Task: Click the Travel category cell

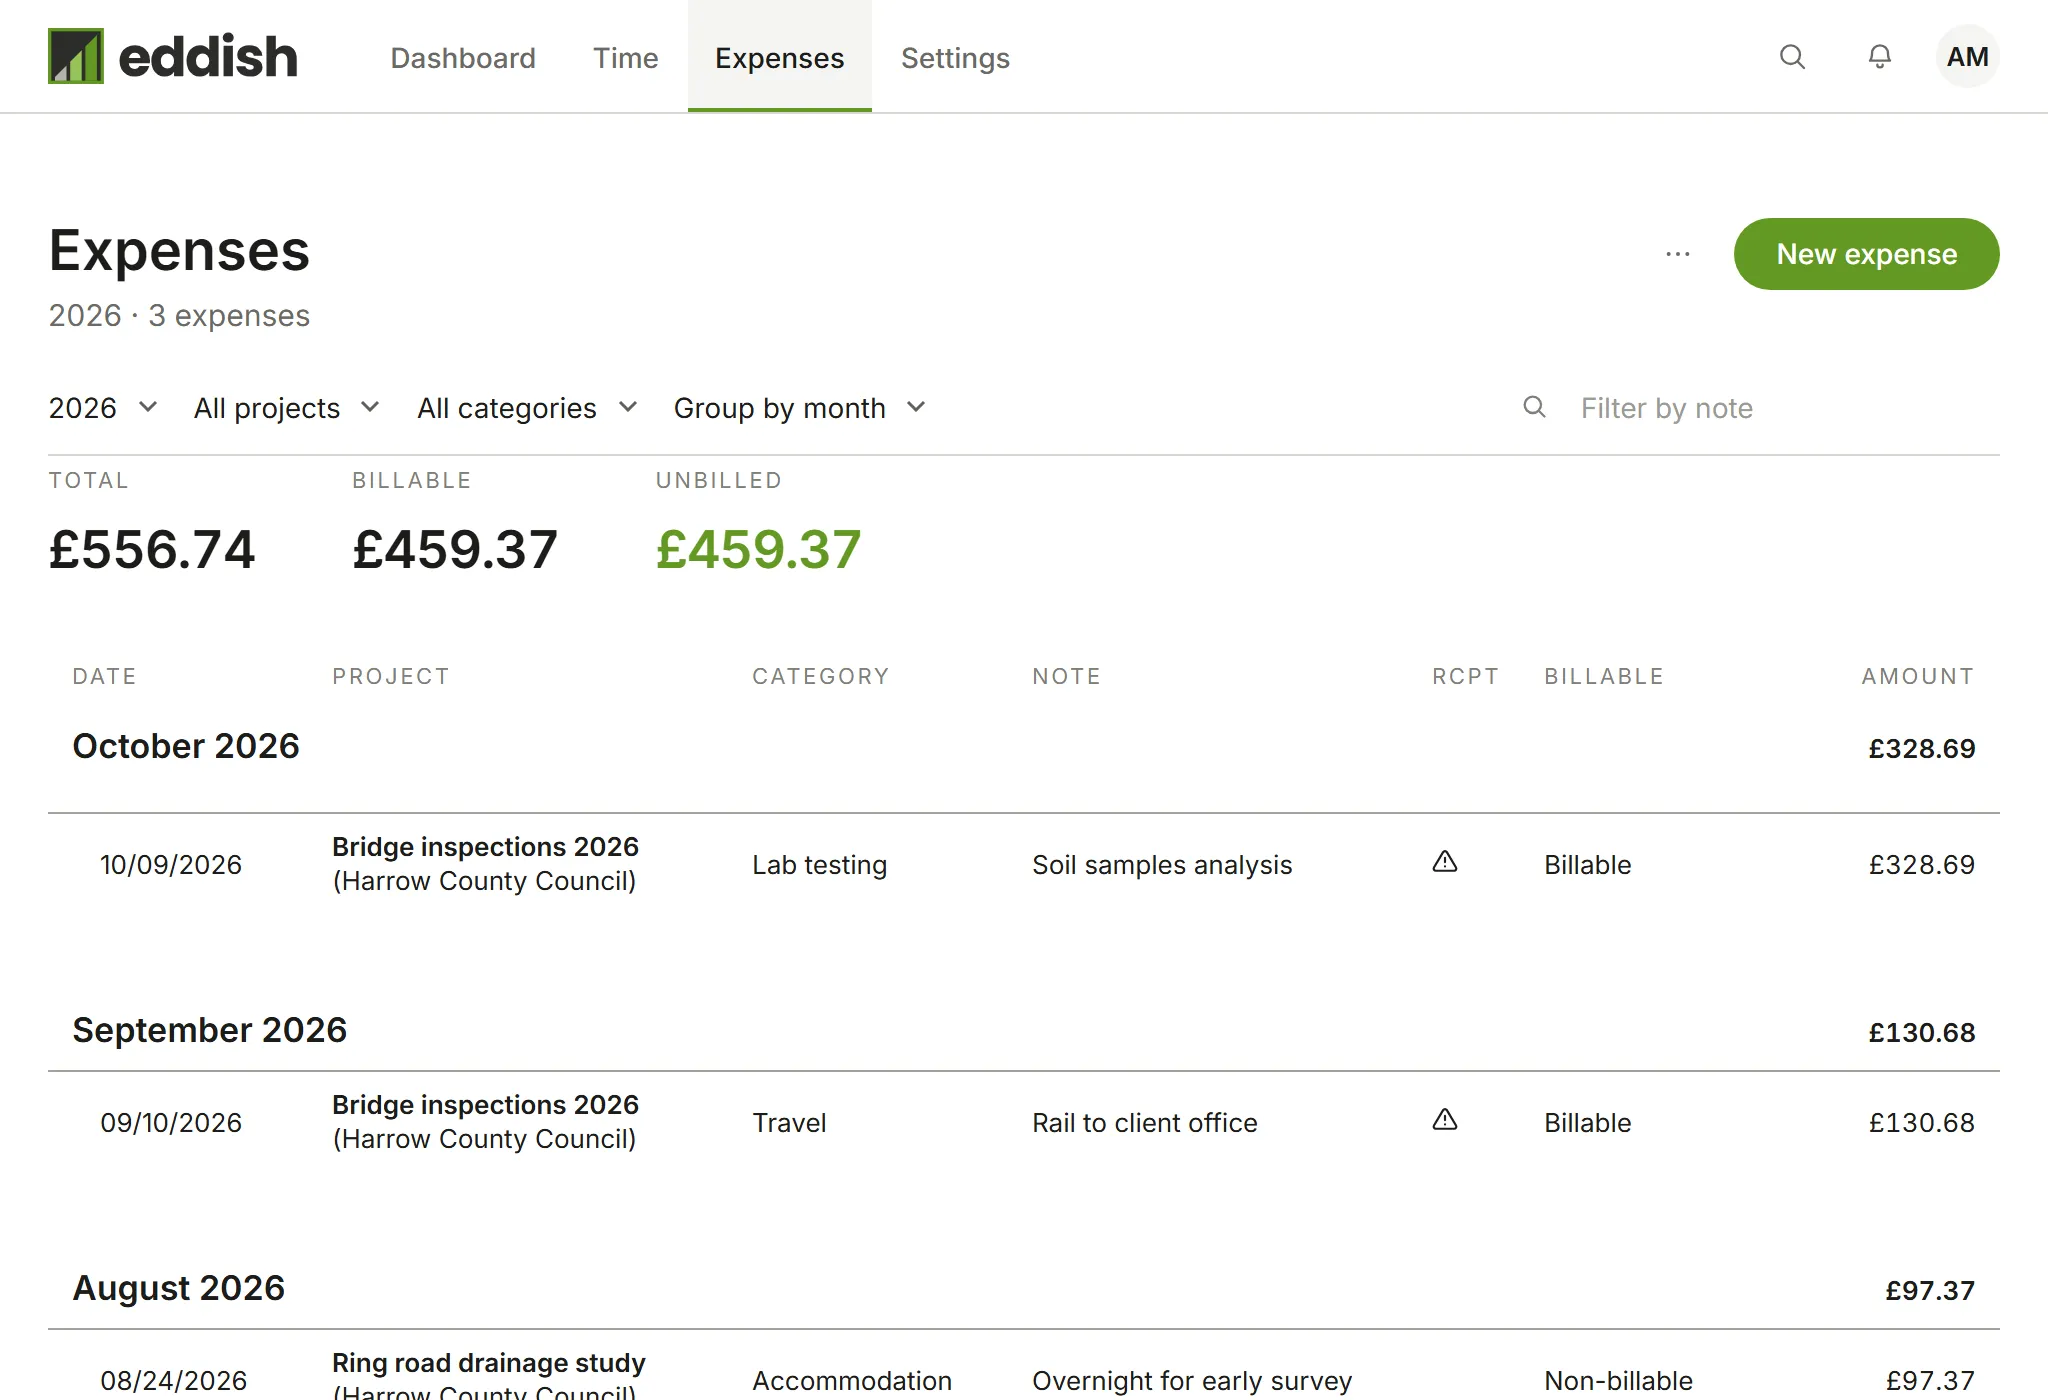Action: coord(789,1123)
